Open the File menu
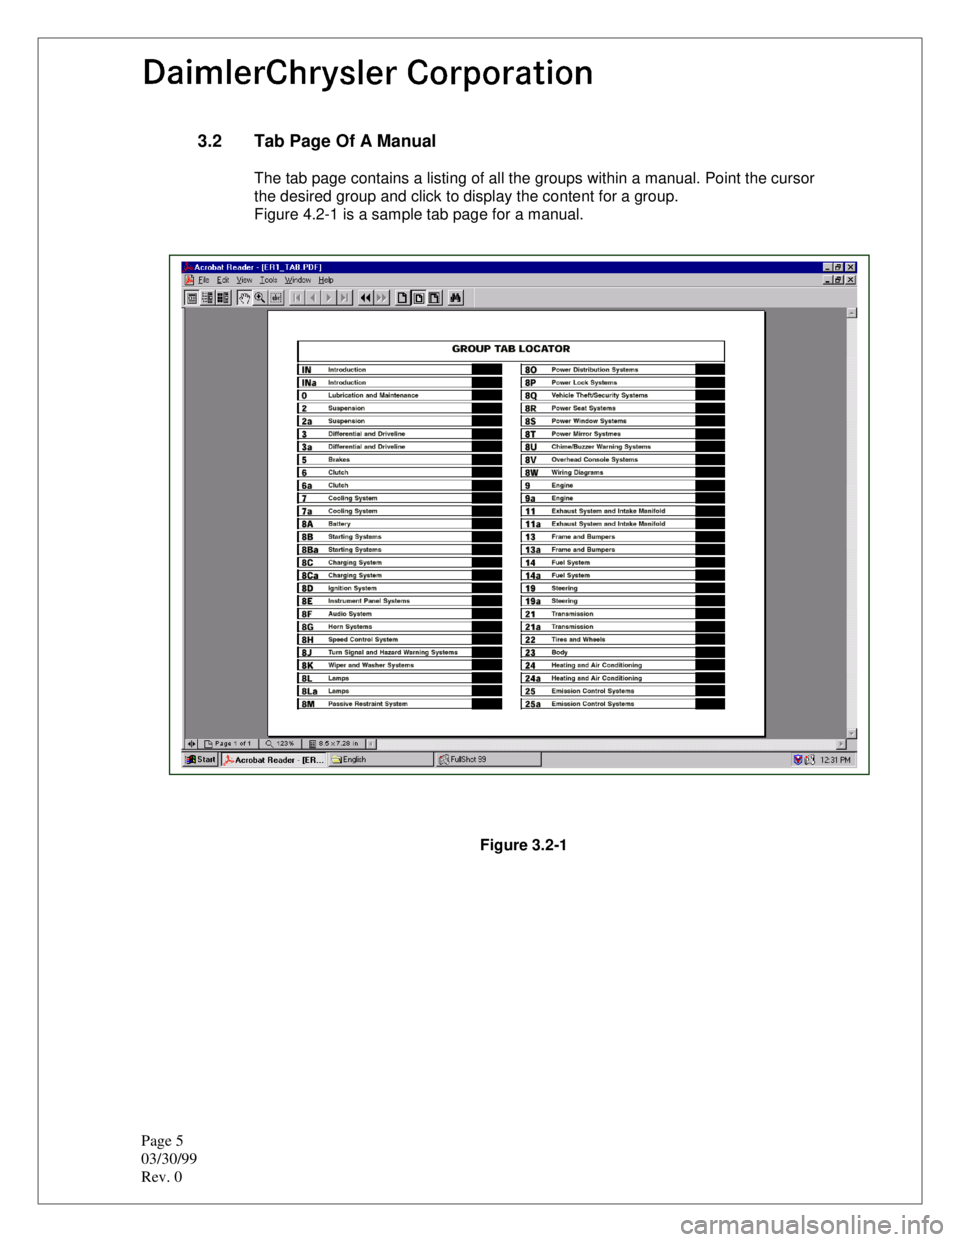Screen dimensions: 960x1242 (204, 281)
